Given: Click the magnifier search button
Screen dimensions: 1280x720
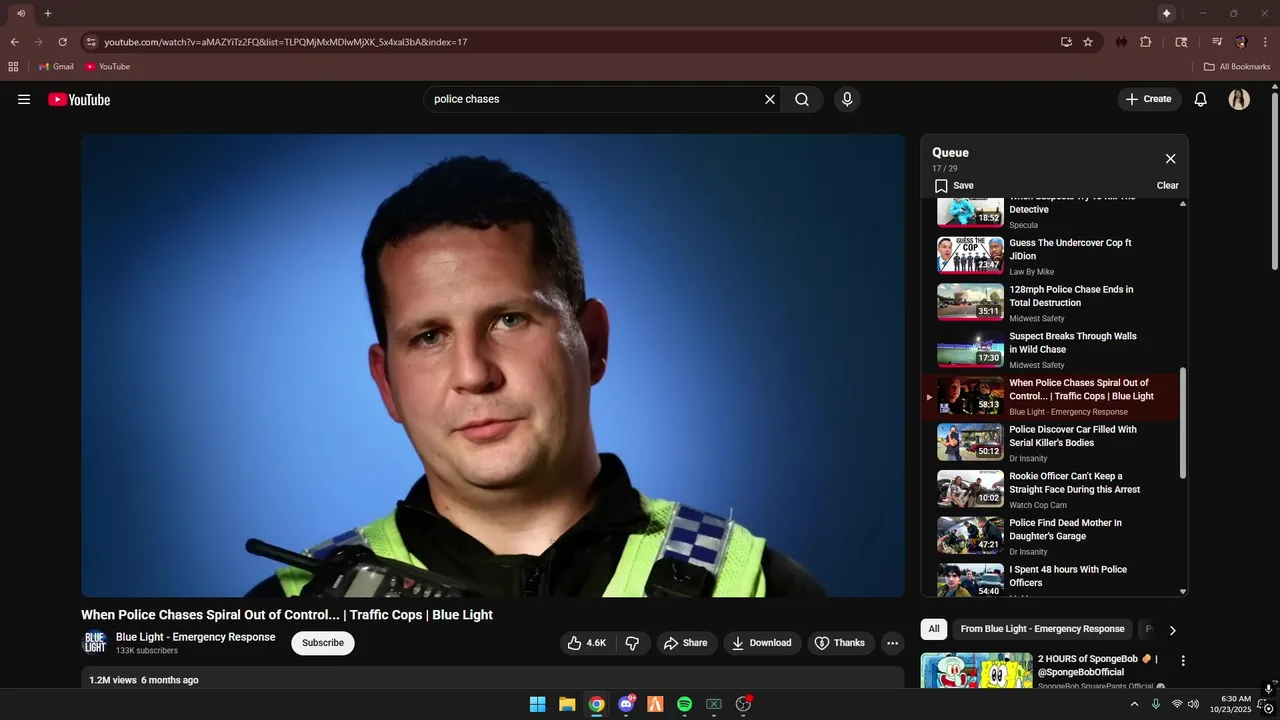Looking at the screenshot, I should pos(802,99).
